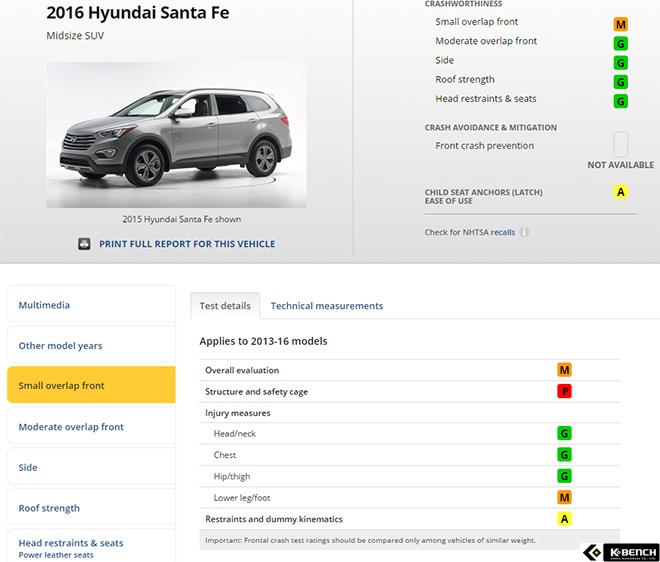660x562 pixels.
Task: Click the Child Seat Anchors (LATCH) Ease of Use heading
Action: coord(484,197)
